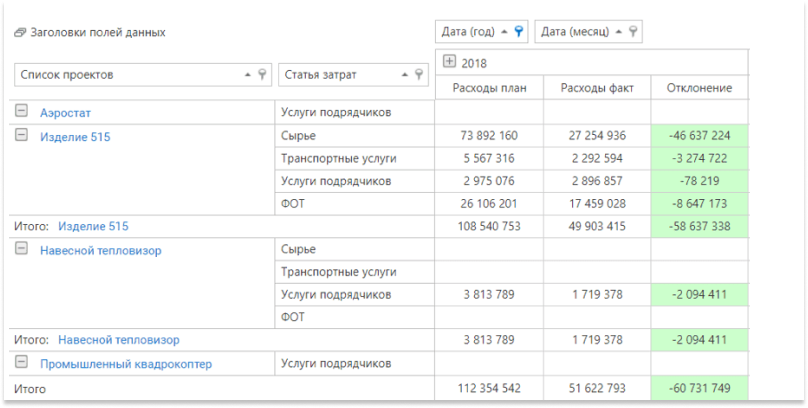Open filter for Статья затрат field
Image resolution: width=808 pixels, height=408 pixels.
pos(420,75)
